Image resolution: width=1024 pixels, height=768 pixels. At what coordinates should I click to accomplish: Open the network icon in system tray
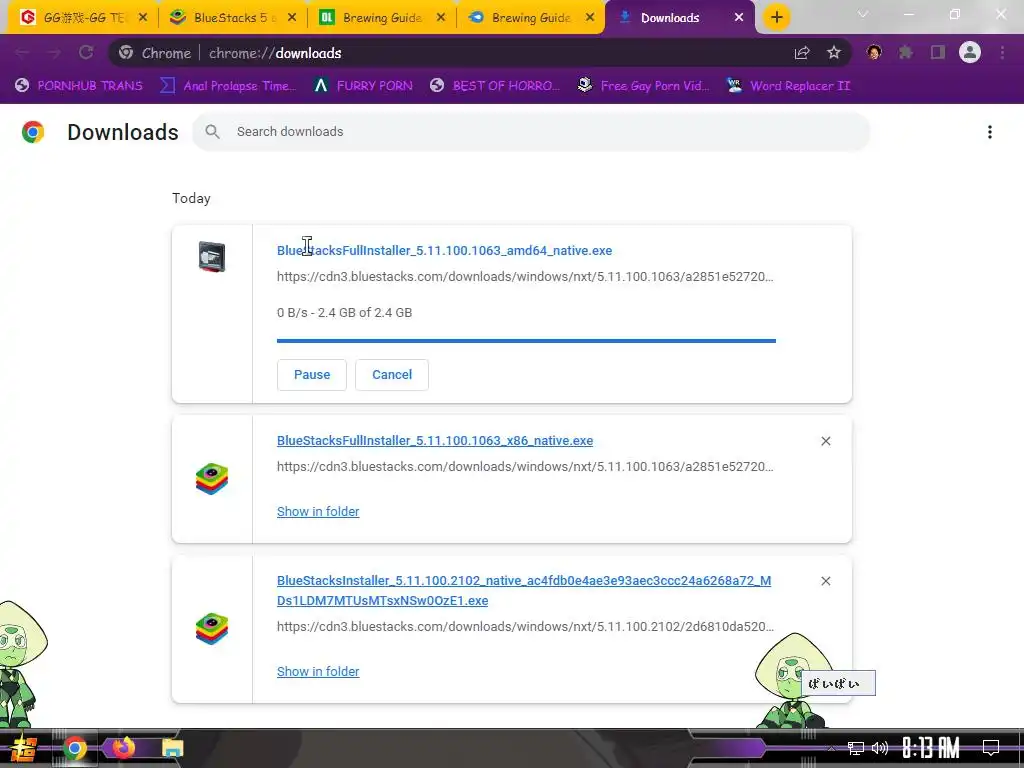pyautogui.click(x=855, y=748)
